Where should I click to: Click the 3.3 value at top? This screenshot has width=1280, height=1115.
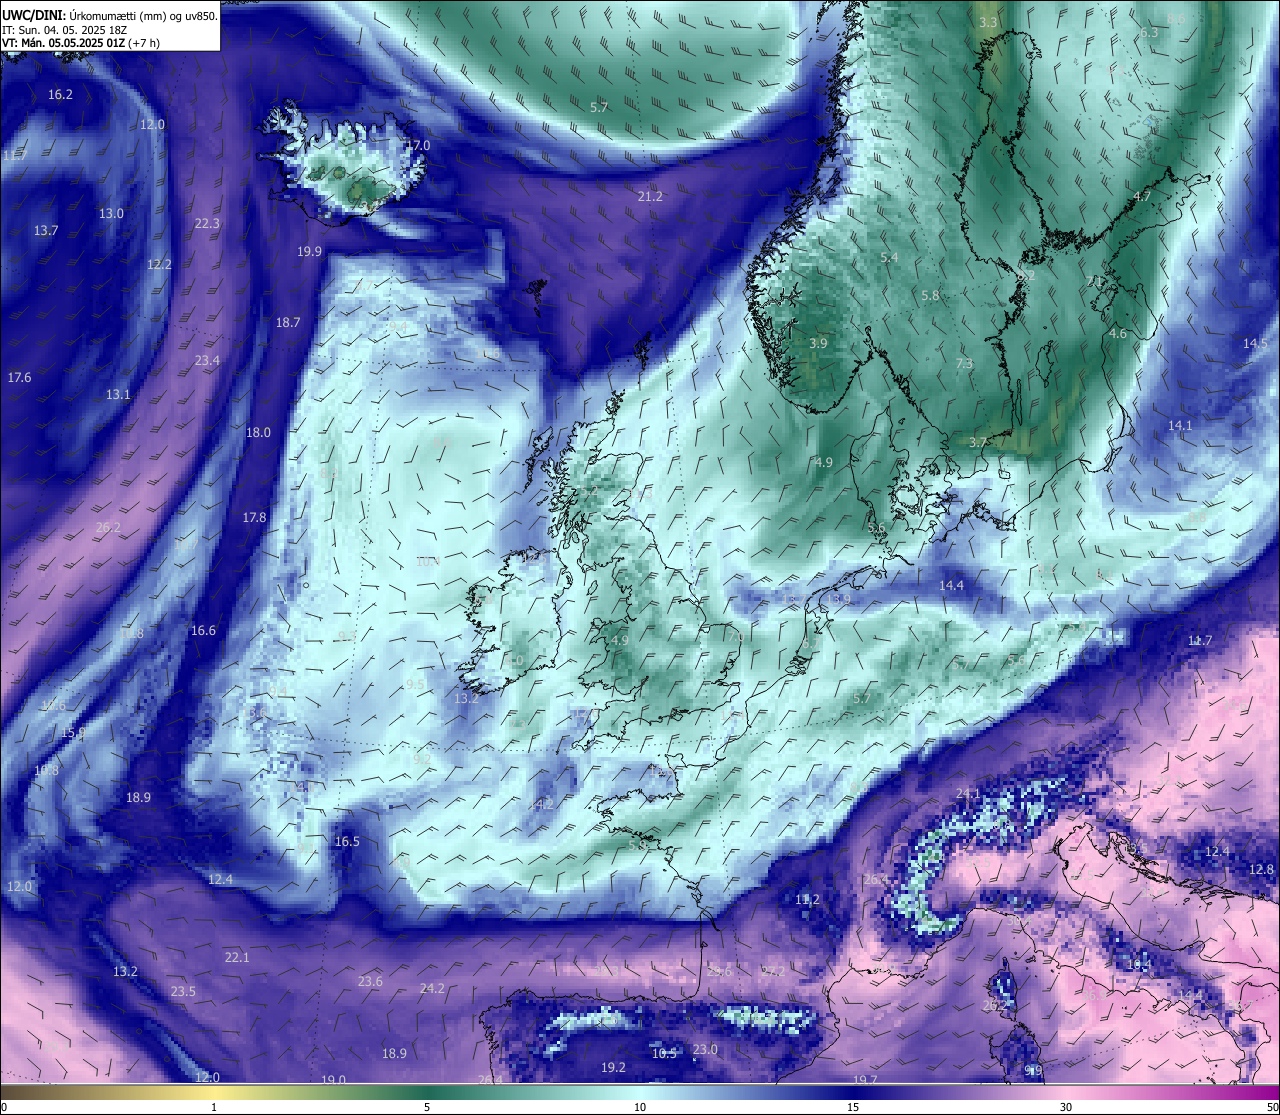988,23
